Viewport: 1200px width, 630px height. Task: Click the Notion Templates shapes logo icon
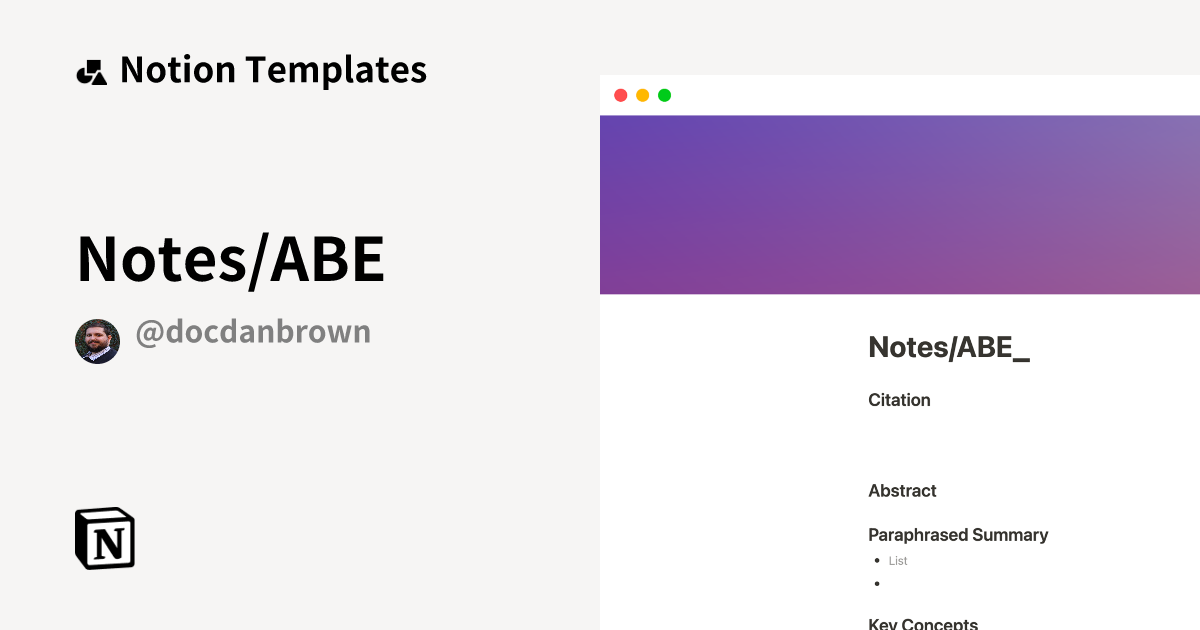coord(91,69)
